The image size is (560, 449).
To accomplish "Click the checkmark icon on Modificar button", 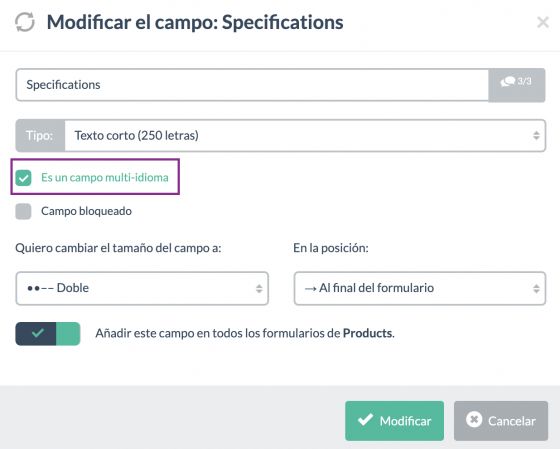I will coord(365,420).
